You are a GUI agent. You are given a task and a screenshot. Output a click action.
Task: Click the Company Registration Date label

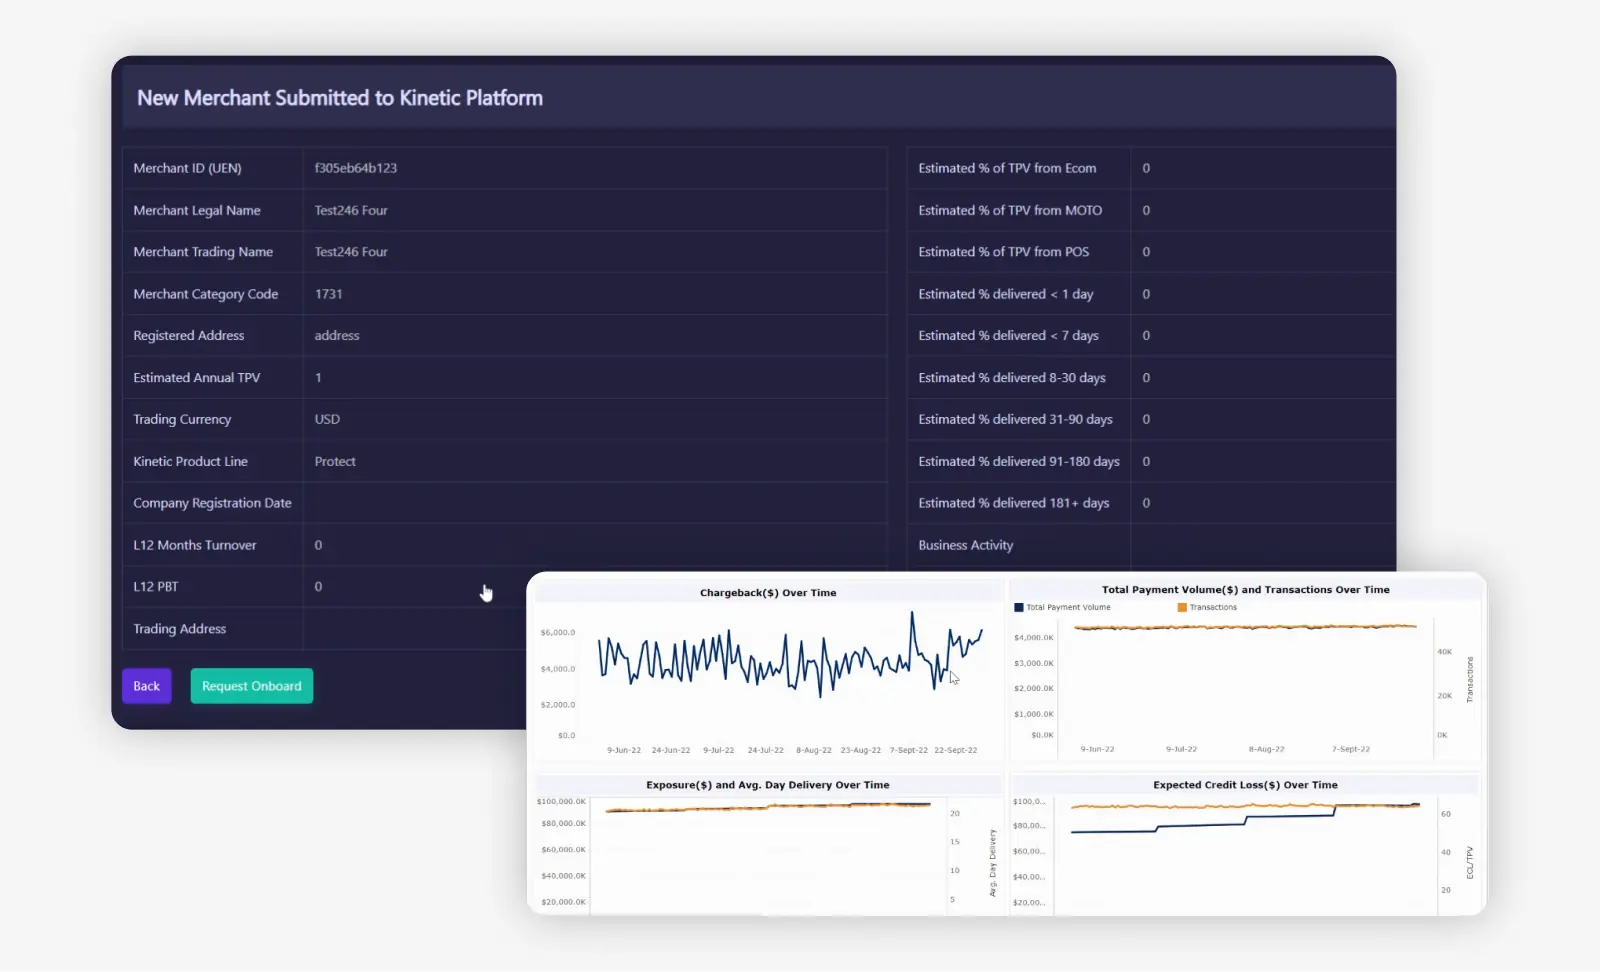[212, 503]
